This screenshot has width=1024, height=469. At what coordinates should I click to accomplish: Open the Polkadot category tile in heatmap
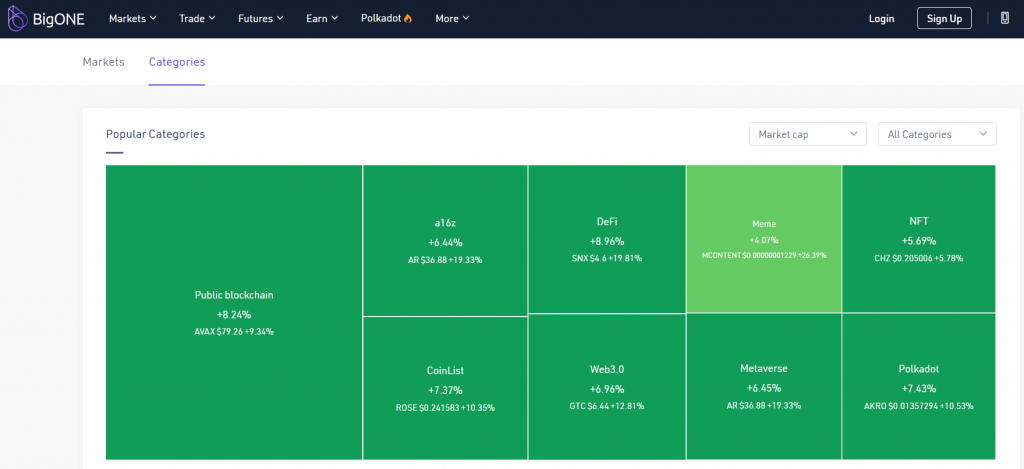(919, 387)
